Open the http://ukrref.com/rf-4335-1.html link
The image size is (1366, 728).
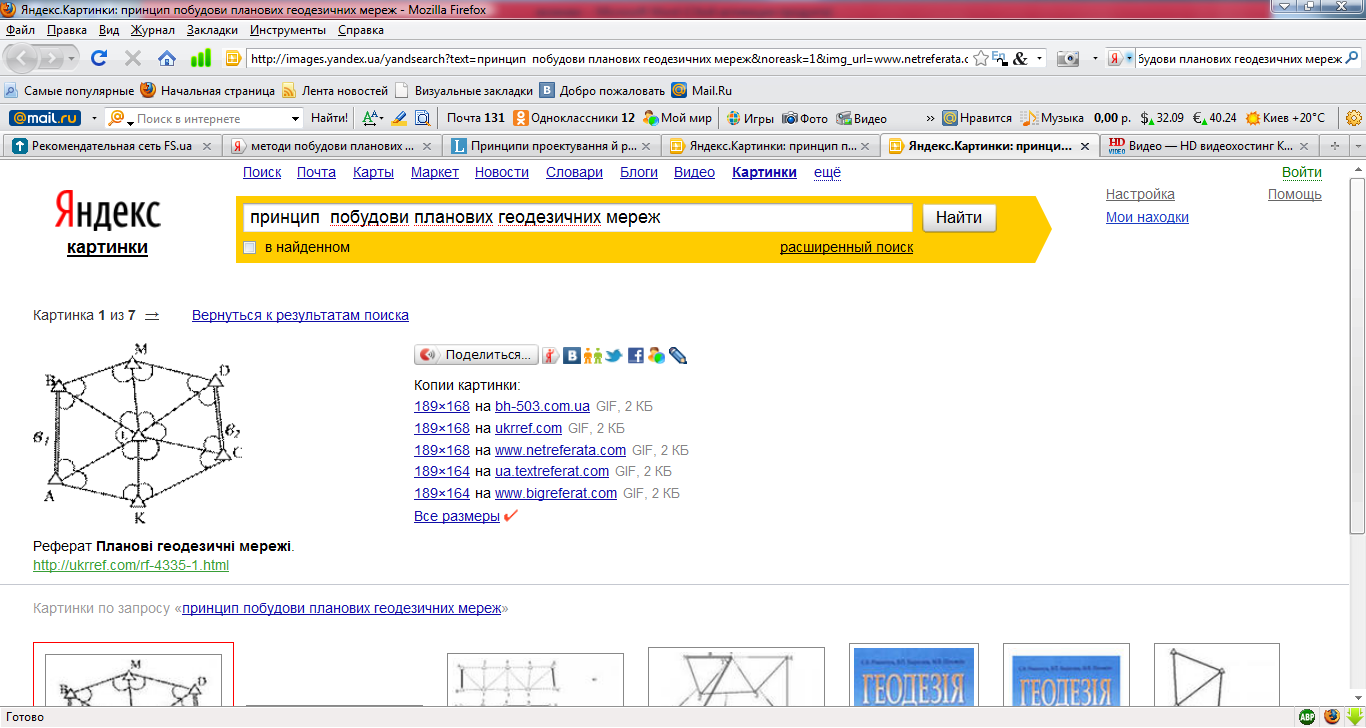coord(131,565)
